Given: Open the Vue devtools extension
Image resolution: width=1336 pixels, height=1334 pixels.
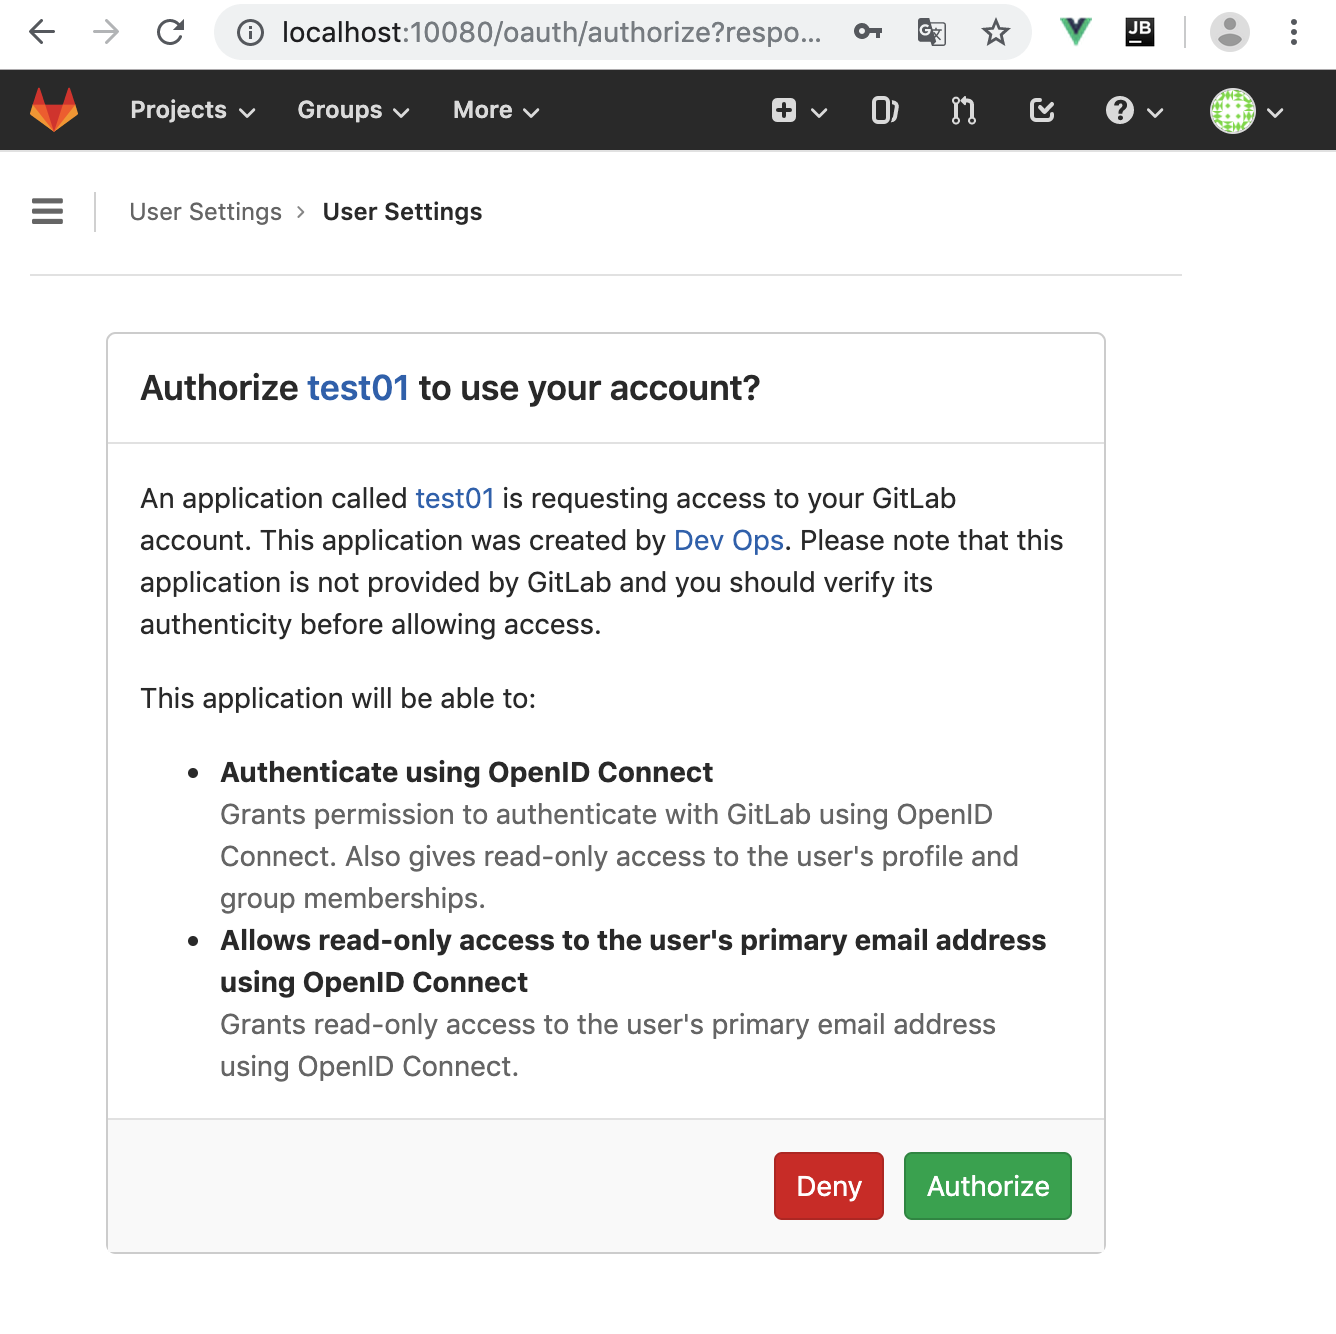Looking at the screenshot, I should (x=1076, y=32).
